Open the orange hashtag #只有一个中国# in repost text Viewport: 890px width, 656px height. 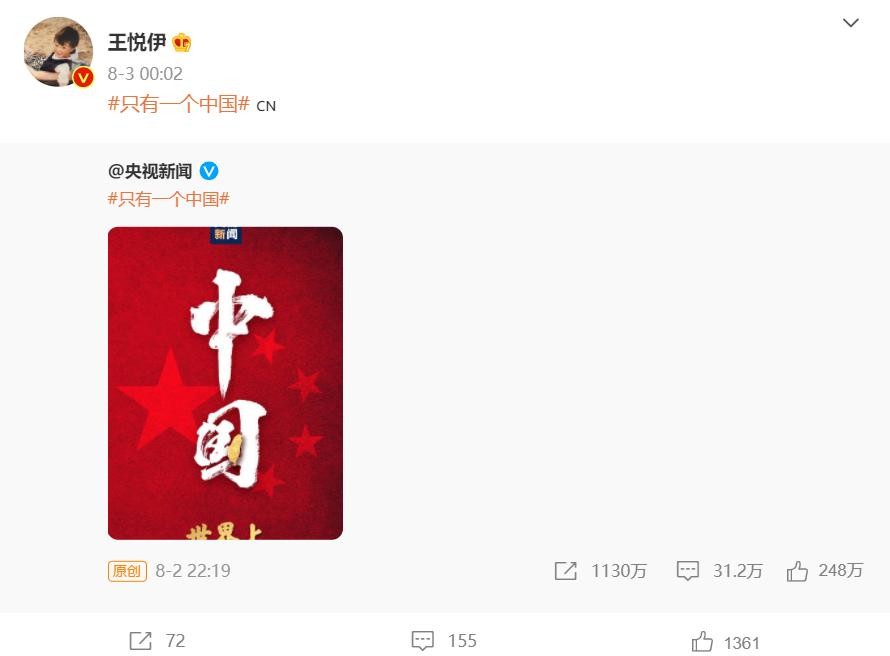pyautogui.click(x=179, y=104)
